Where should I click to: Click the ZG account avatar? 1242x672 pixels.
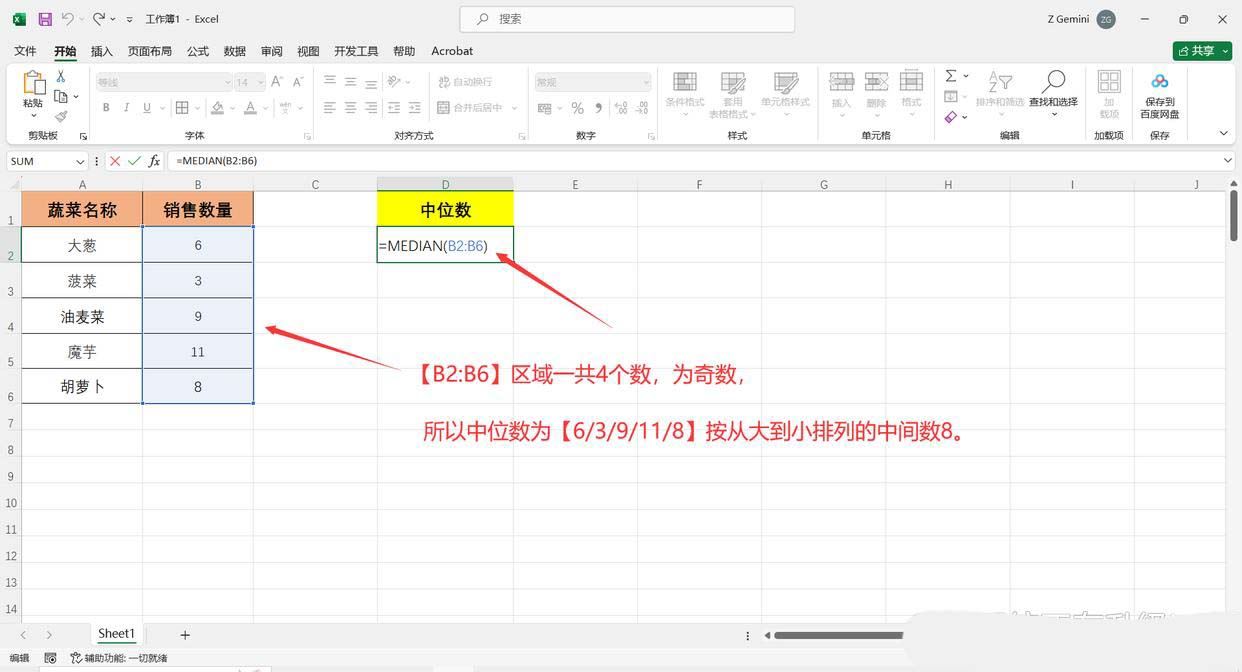click(1106, 19)
